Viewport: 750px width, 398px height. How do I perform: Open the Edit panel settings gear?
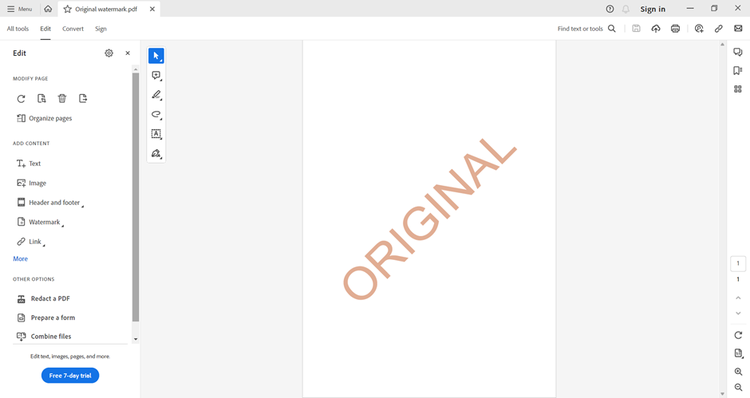pyautogui.click(x=109, y=53)
